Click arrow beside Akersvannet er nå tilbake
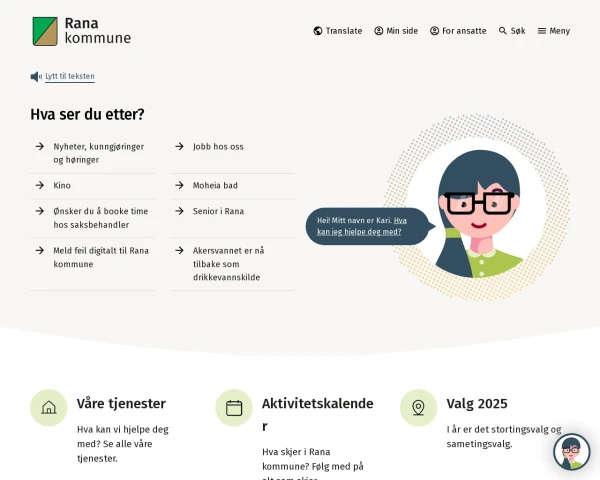Image resolution: width=600 pixels, height=480 pixels. coord(179,250)
